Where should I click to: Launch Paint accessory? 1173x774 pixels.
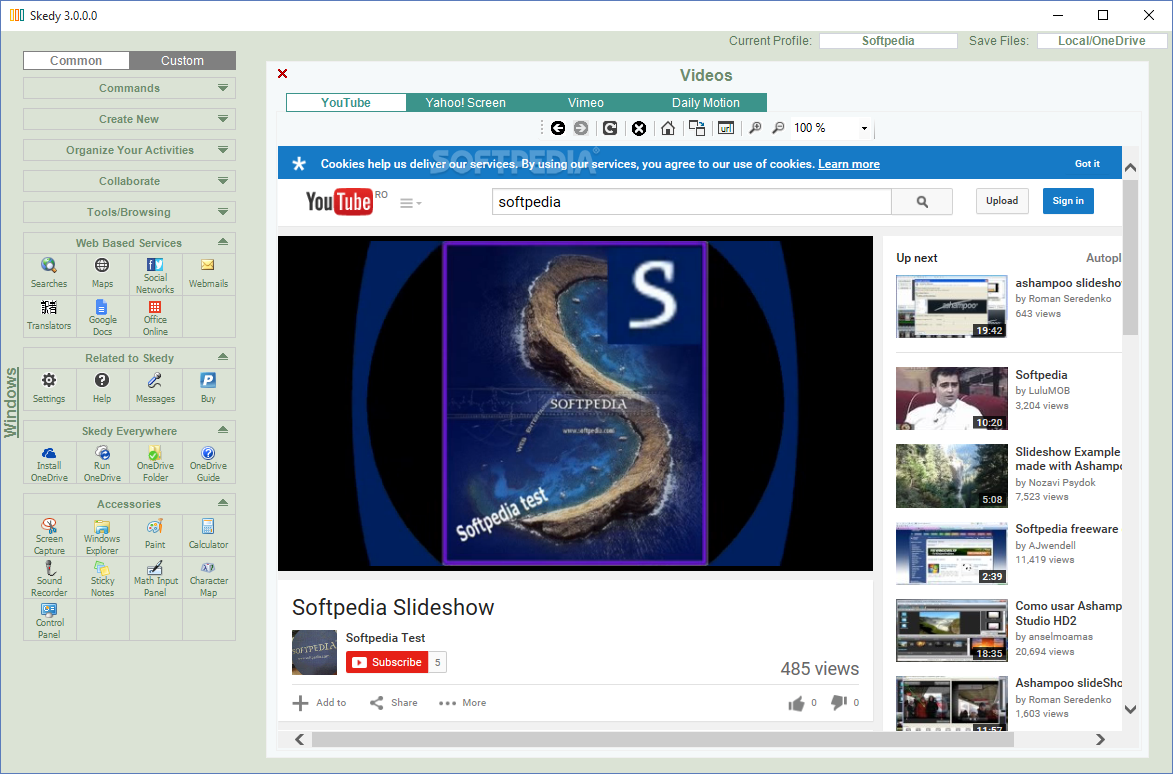(x=156, y=535)
